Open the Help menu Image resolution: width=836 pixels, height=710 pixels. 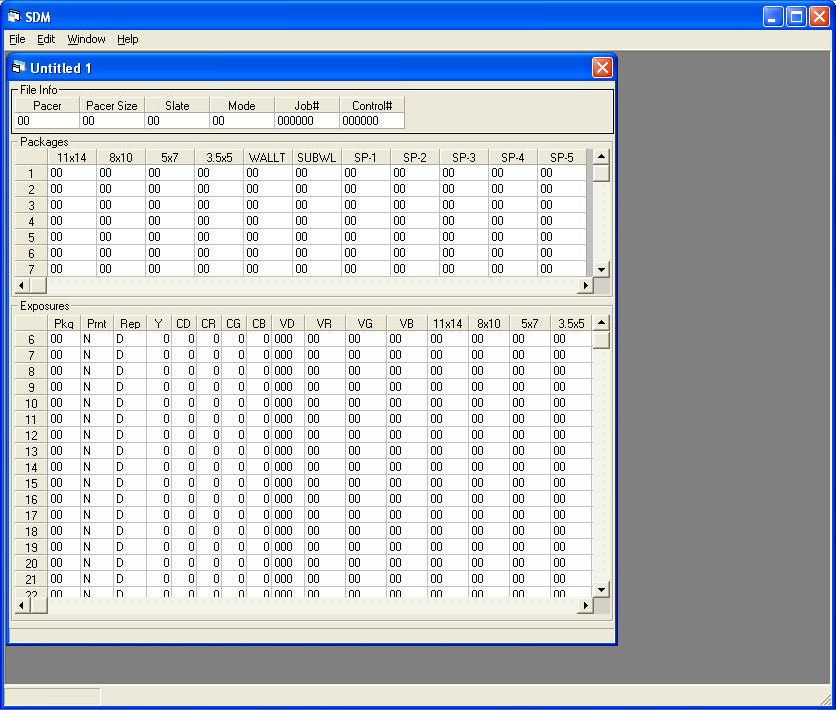127,39
